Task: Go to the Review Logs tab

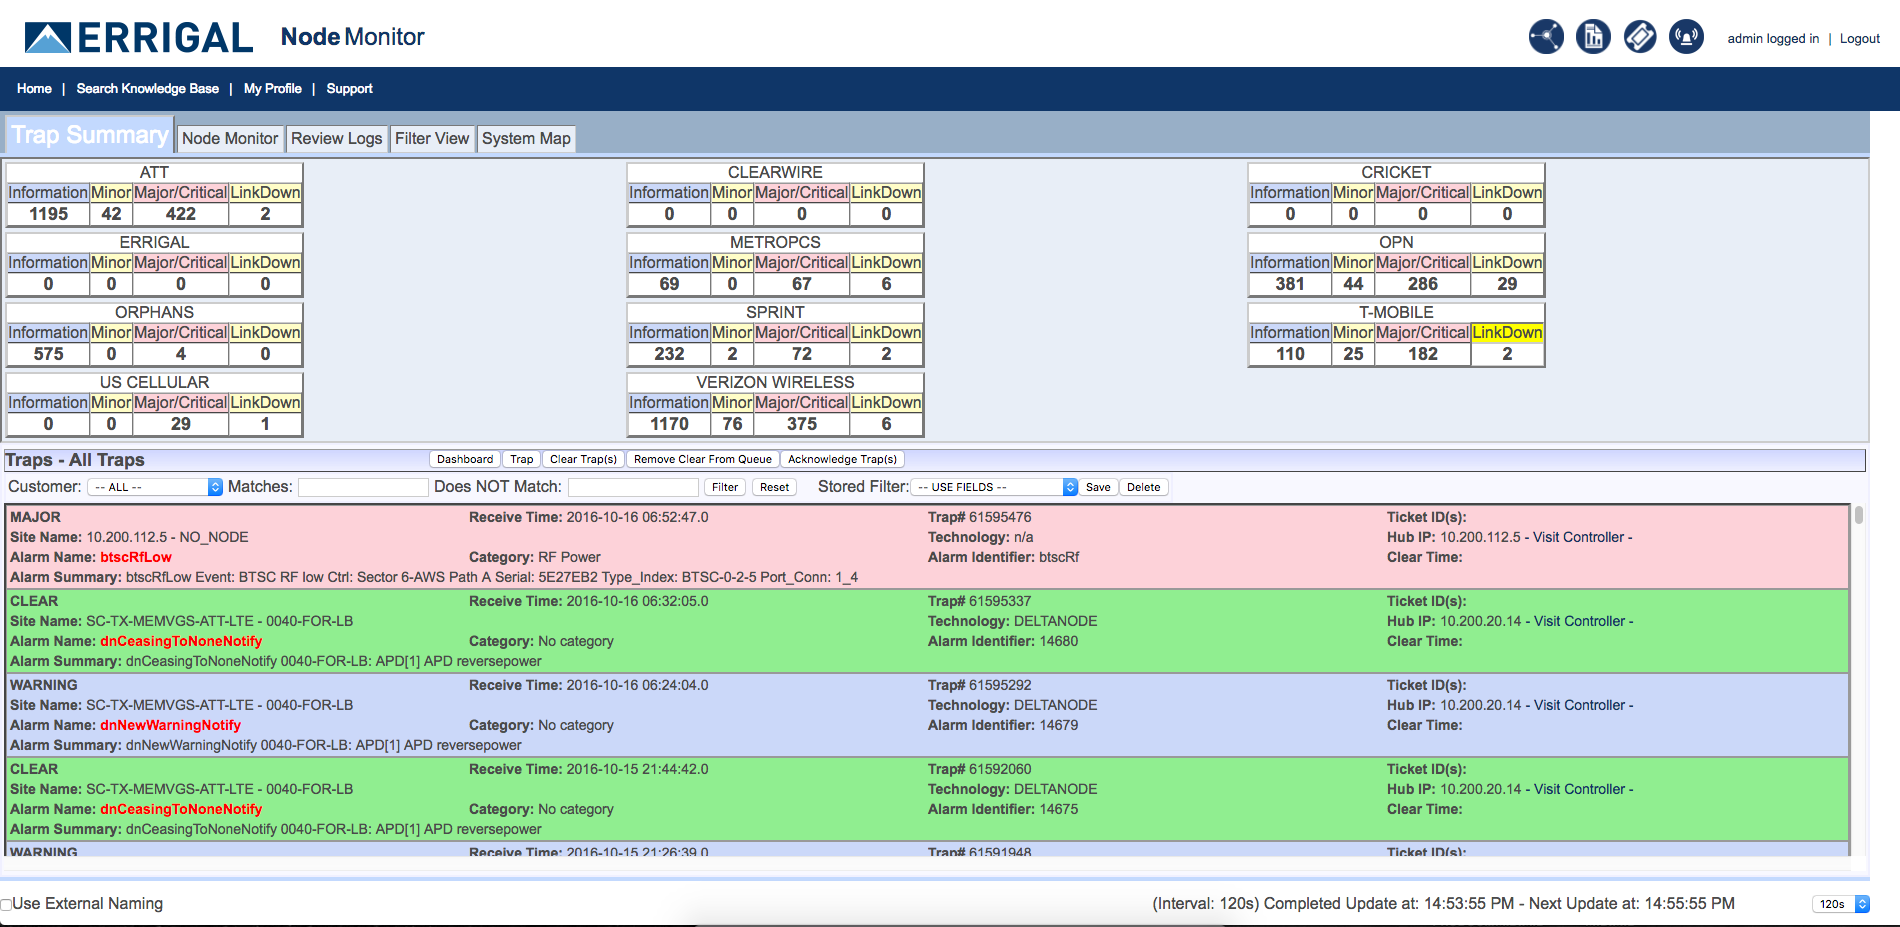Action: click(x=336, y=138)
